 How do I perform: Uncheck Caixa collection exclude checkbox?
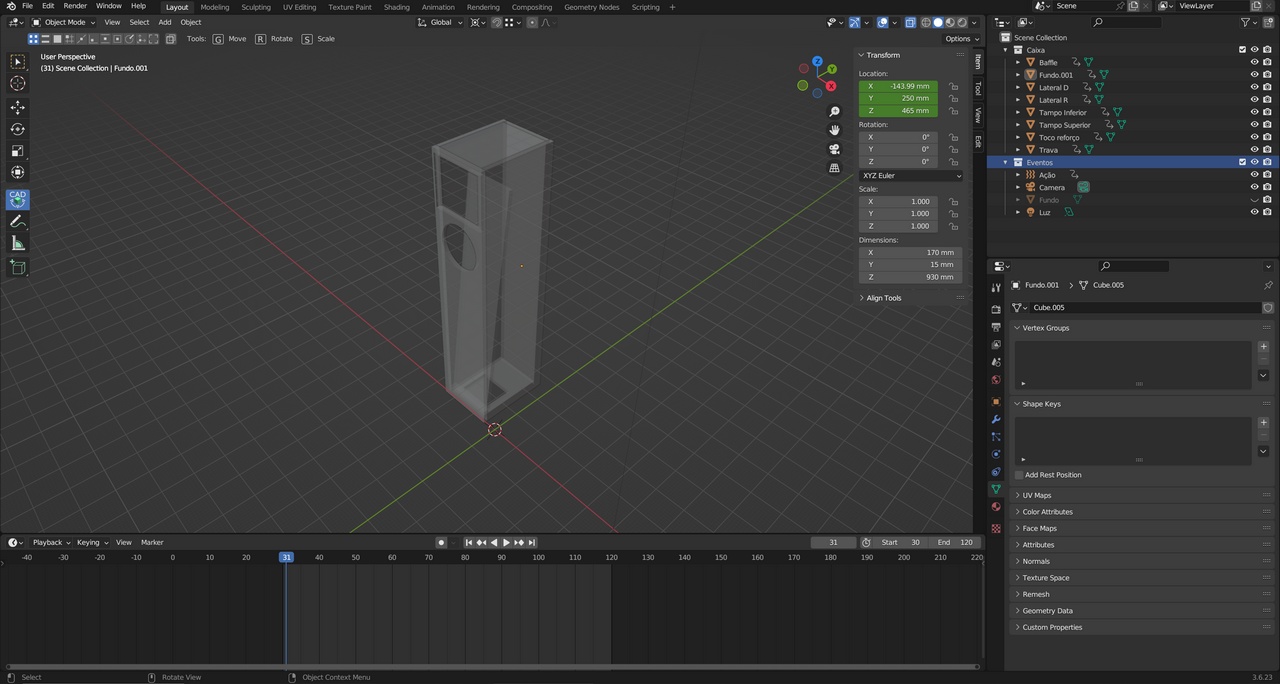tap(1242, 50)
